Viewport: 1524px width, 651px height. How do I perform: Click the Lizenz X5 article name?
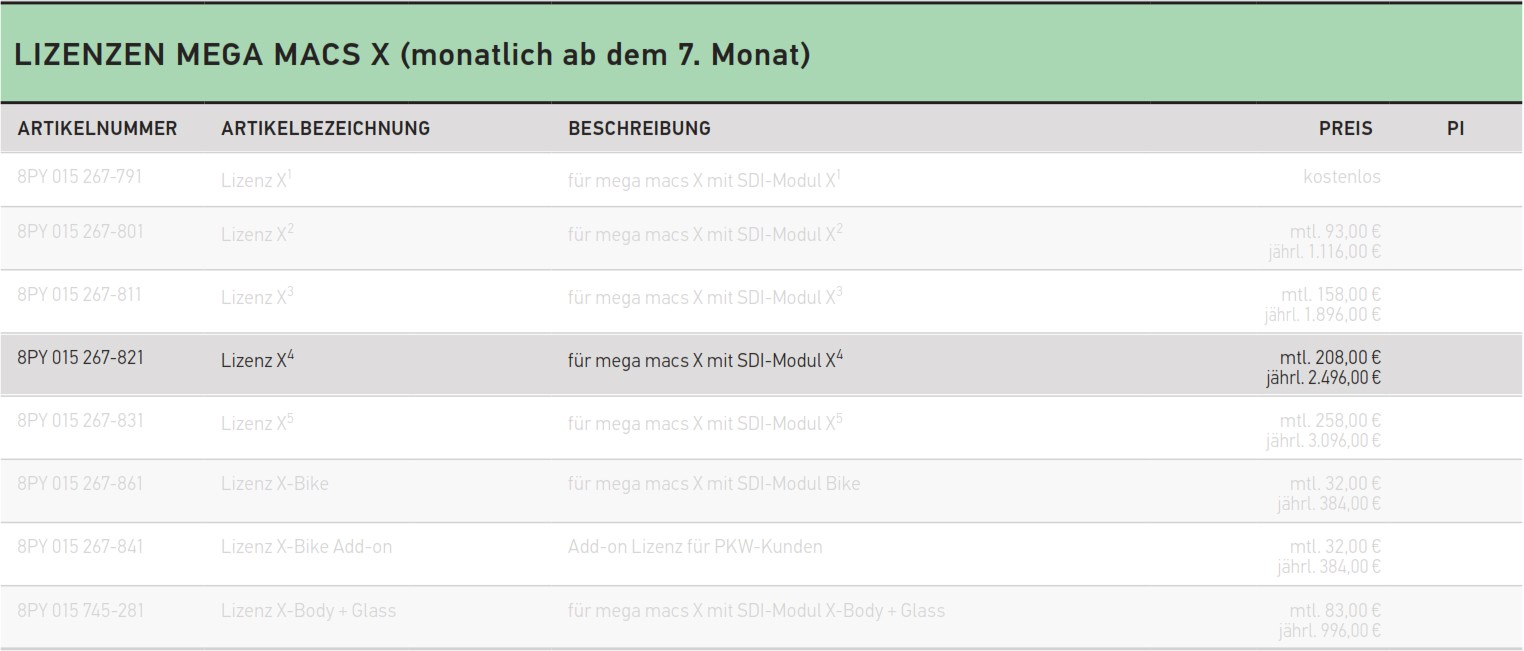coord(257,423)
